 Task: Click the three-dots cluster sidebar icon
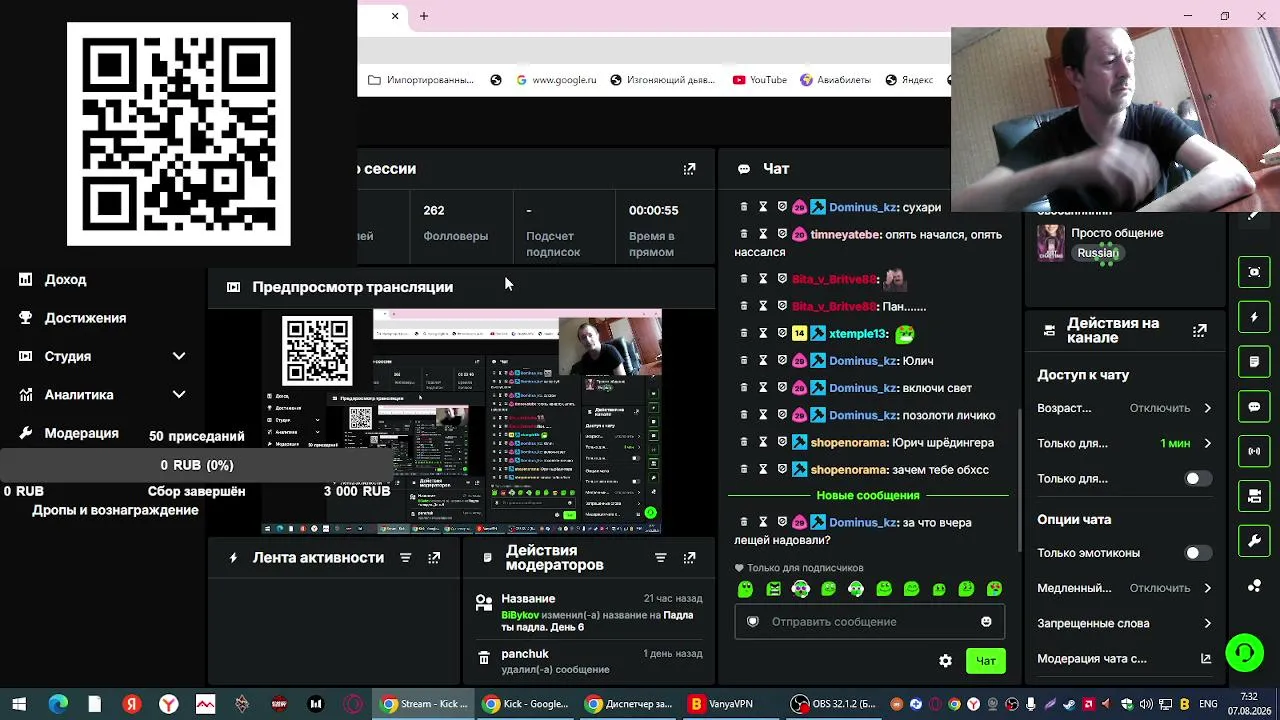(x=1254, y=586)
